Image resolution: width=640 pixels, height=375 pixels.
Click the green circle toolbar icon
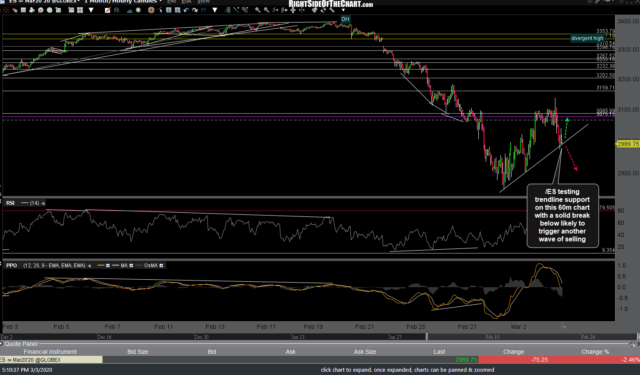pyautogui.click(x=138, y=10)
